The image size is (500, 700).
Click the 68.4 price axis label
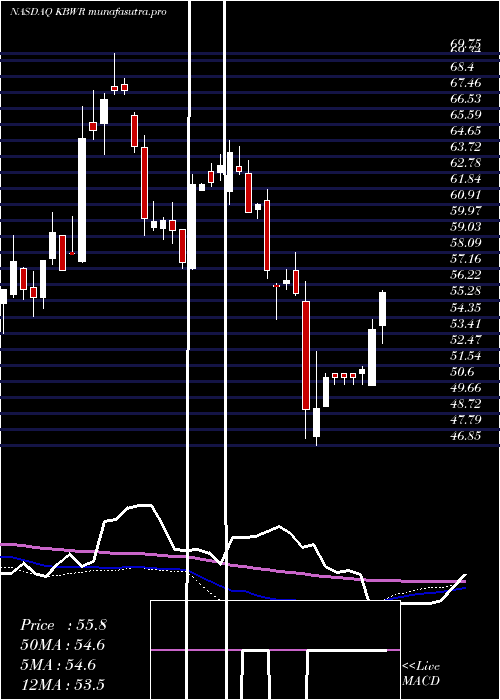click(462, 67)
